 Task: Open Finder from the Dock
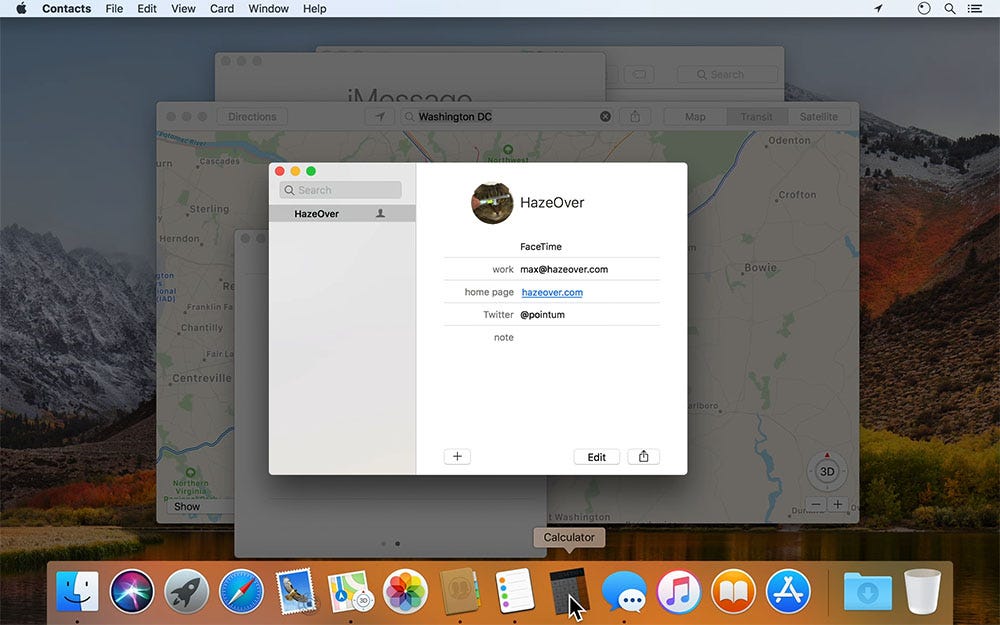(77, 591)
